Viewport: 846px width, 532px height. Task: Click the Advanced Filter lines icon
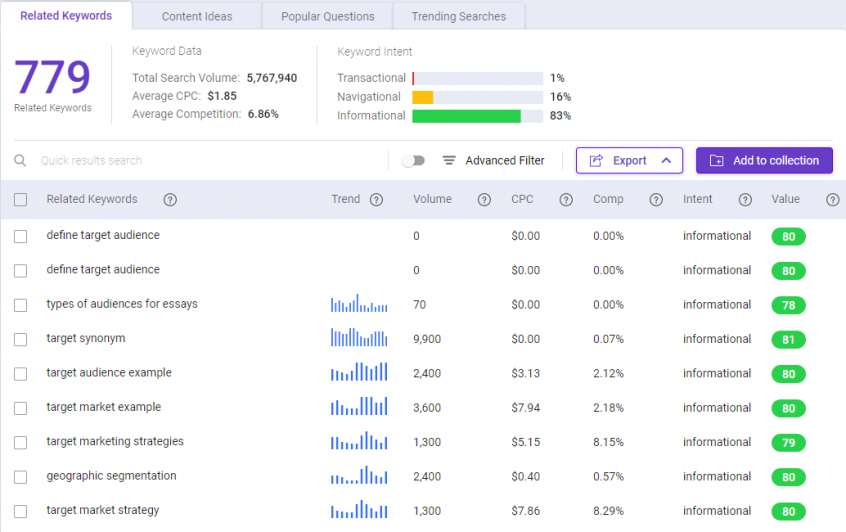(449, 160)
